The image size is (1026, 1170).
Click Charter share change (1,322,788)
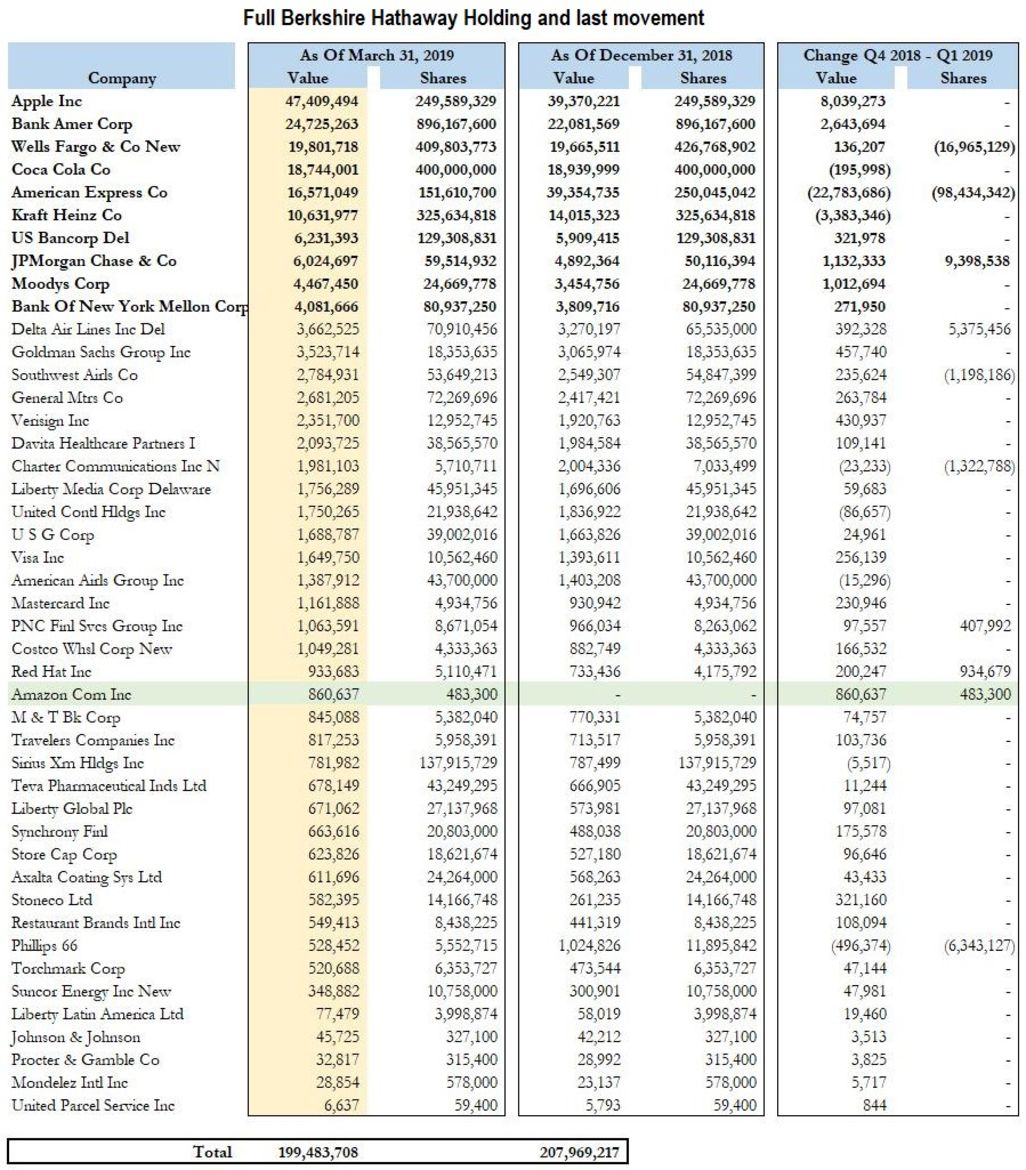979,466
